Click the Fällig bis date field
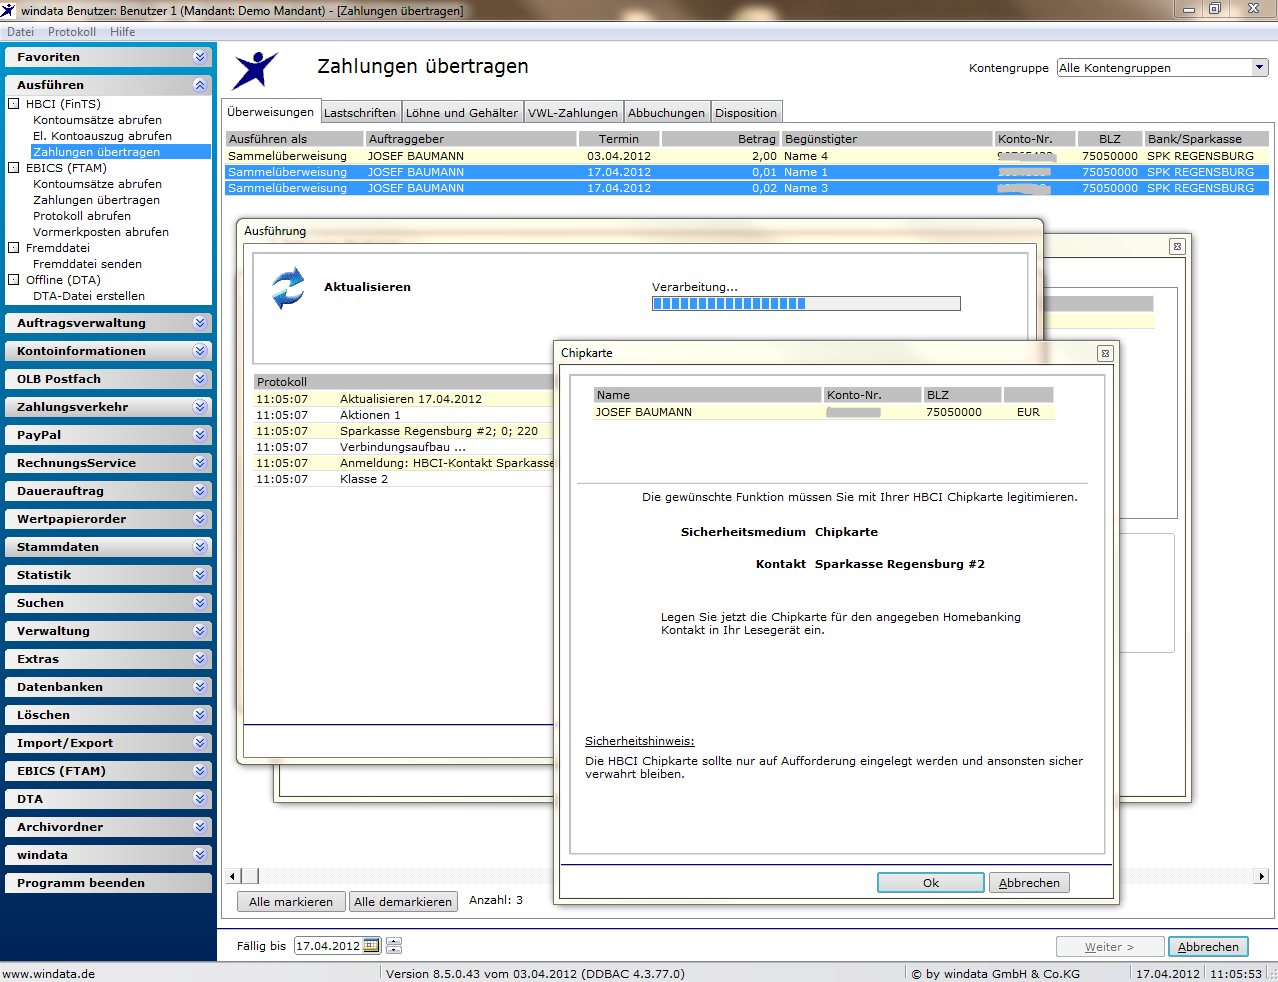Image resolution: width=1278 pixels, height=982 pixels. [328, 945]
